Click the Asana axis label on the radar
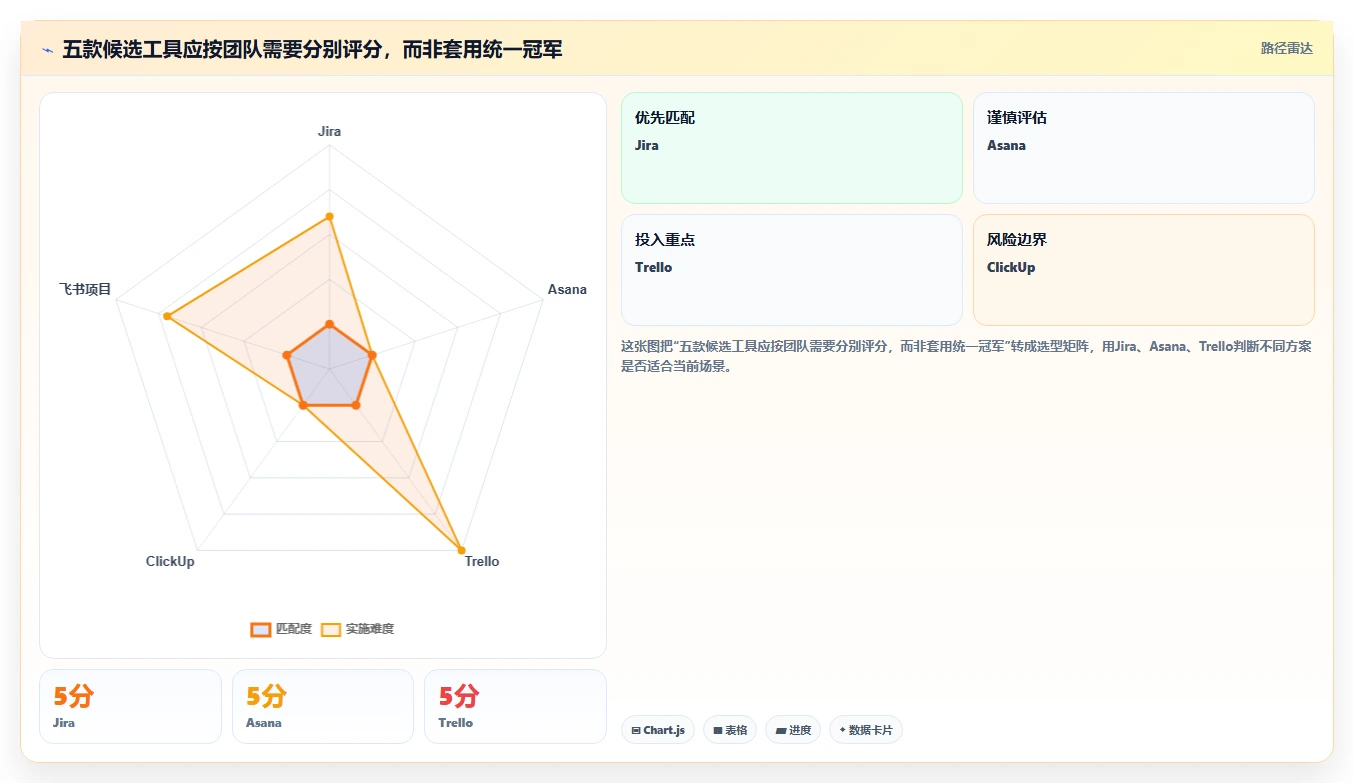 (567, 289)
